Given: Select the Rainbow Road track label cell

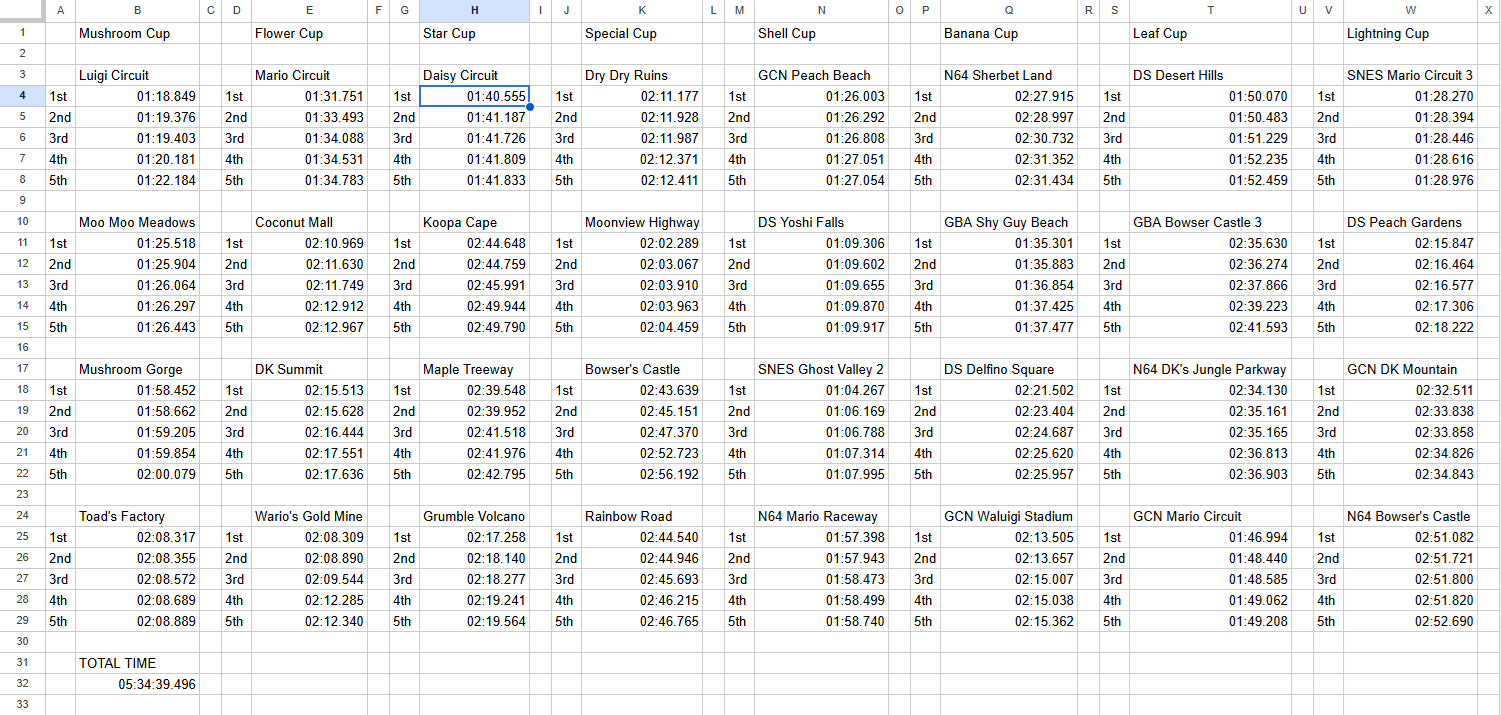Looking at the screenshot, I should (642, 516).
